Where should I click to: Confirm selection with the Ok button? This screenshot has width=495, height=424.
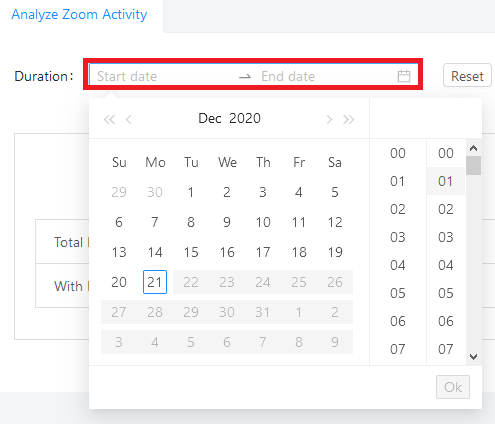(453, 387)
